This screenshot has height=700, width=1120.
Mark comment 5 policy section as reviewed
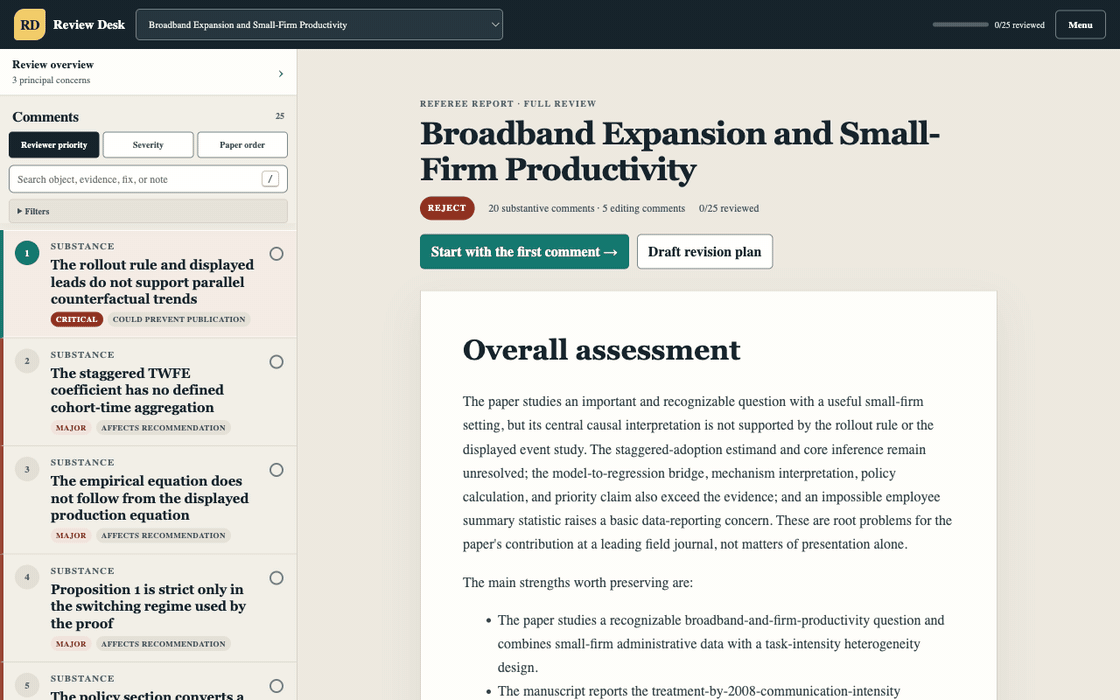pyautogui.click(x=276, y=686)
